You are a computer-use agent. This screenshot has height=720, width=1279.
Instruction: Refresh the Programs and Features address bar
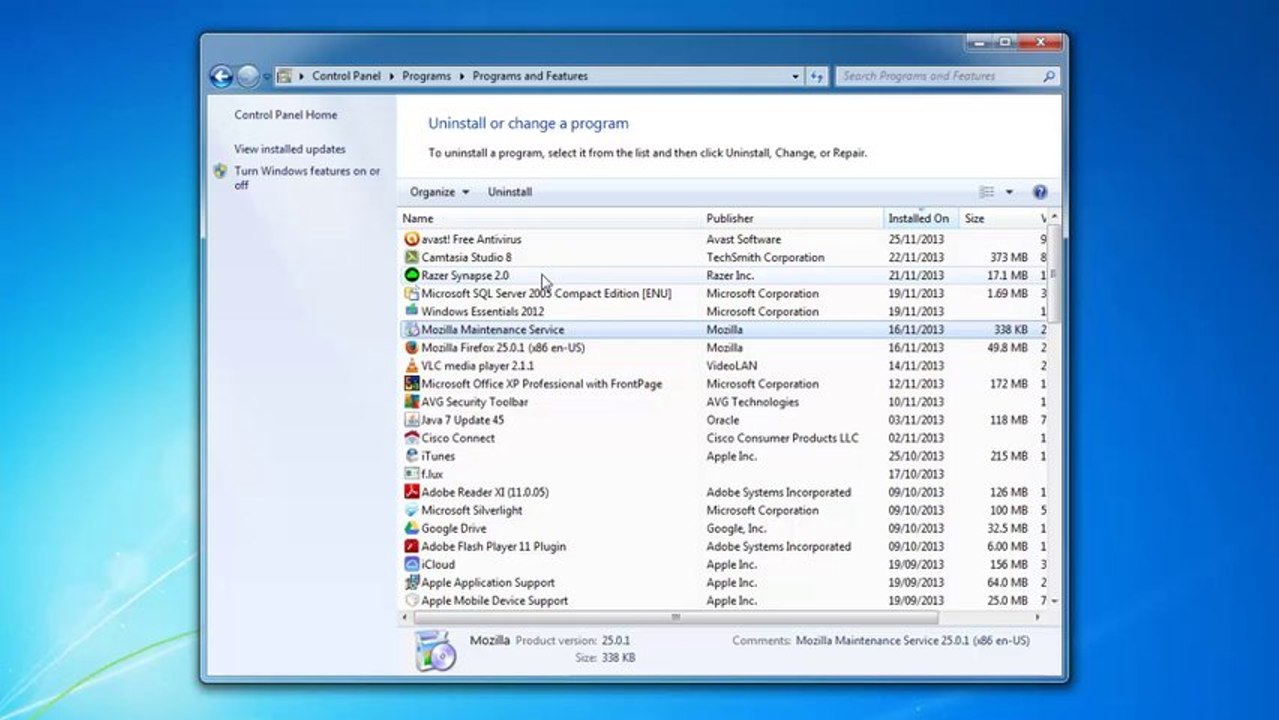click(x=817, y=76)
